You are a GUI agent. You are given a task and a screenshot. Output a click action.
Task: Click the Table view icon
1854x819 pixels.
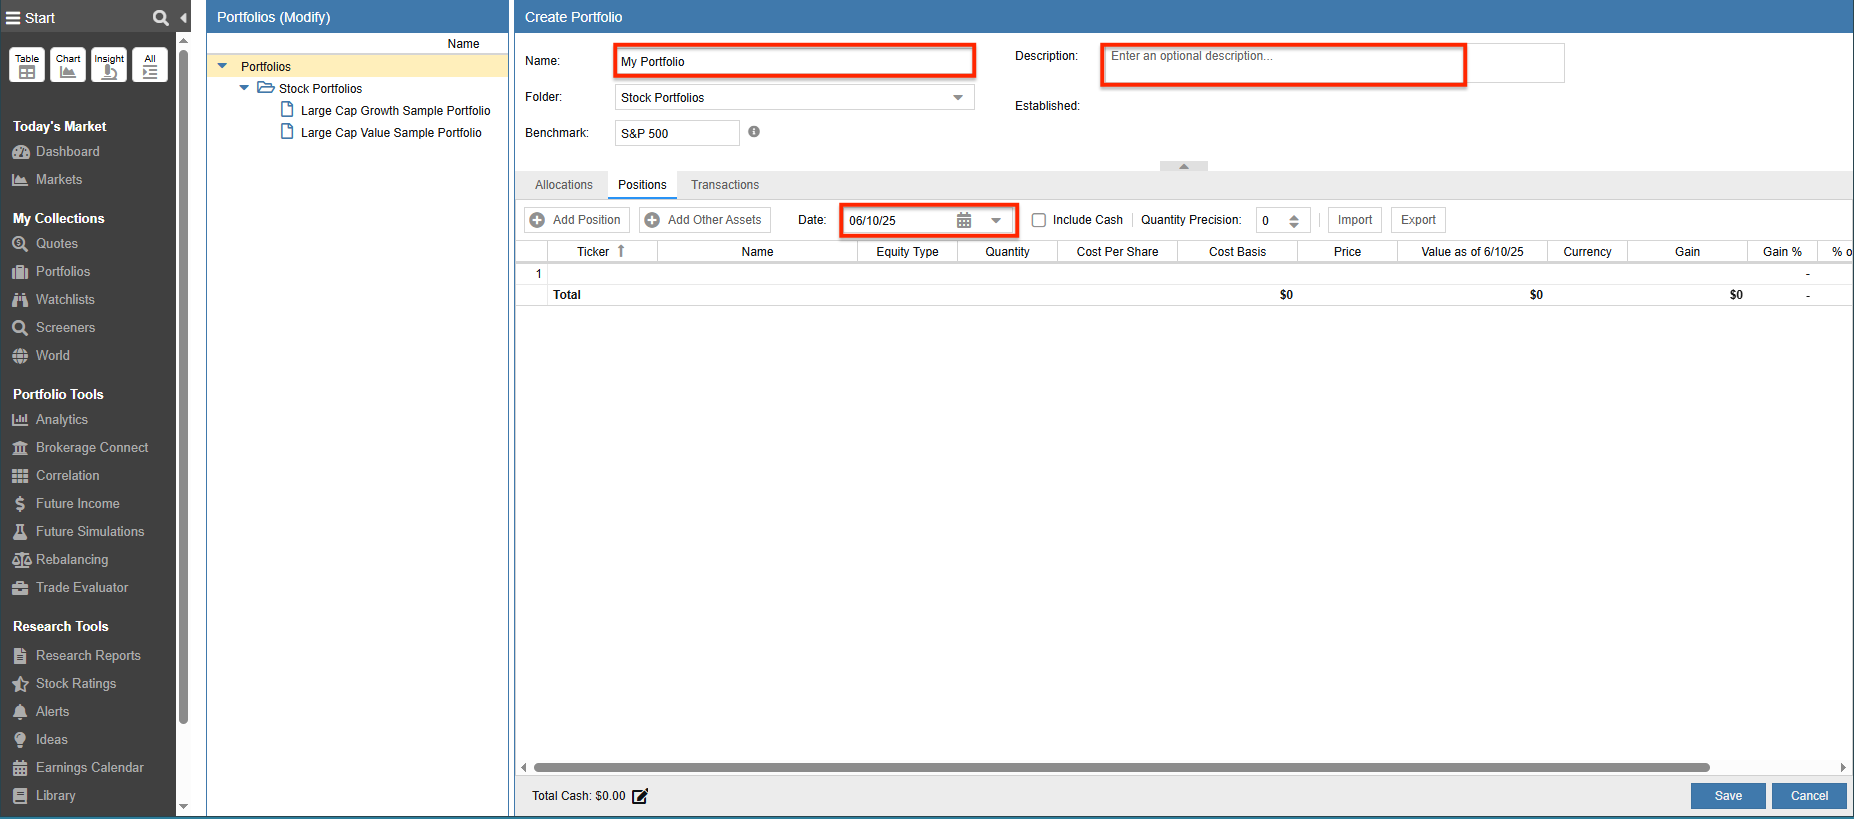[x=27, y=66]
